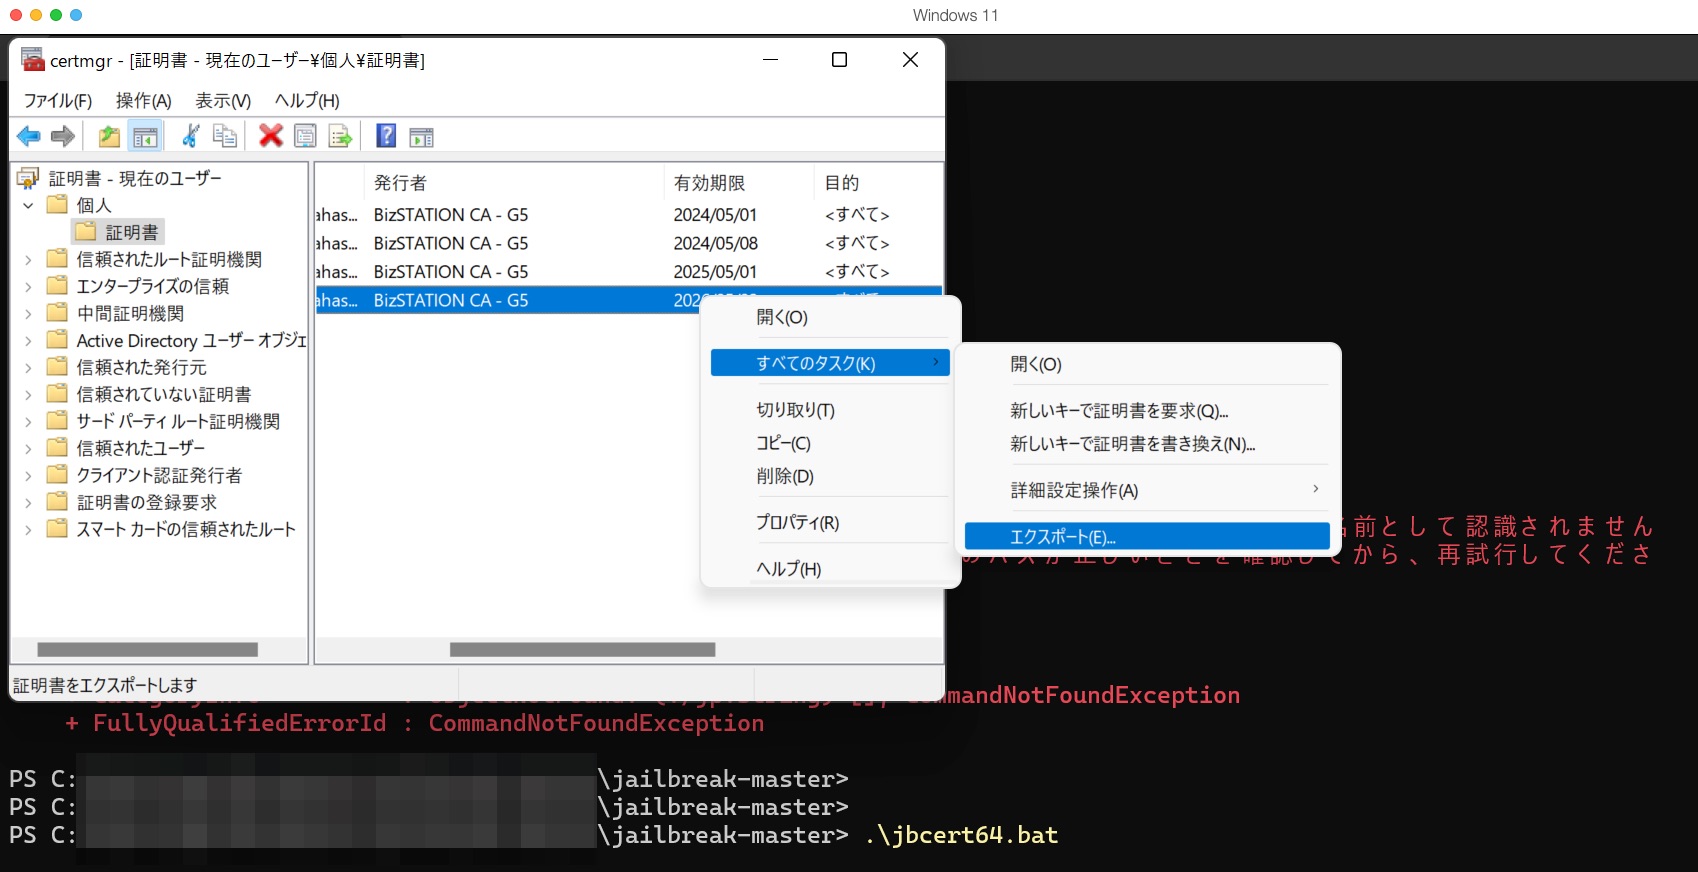Image resolution: width=1698 pixels, height=872 pixels.
Task: Select certificate row expiring 2024/05/08
Action: click(x=629, y=243)
